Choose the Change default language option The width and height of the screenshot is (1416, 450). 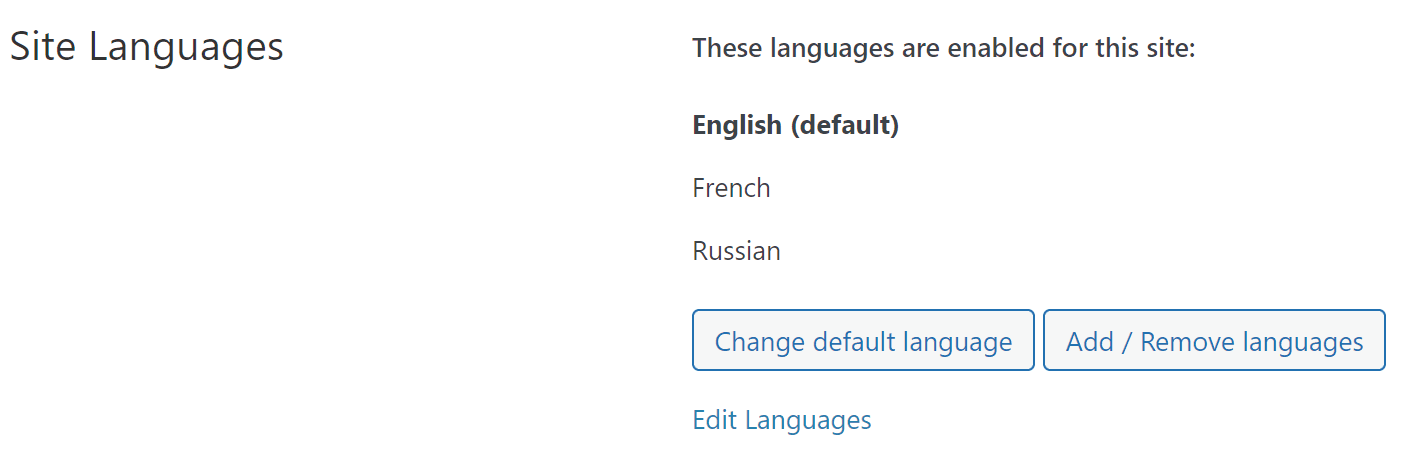[863, 341]
